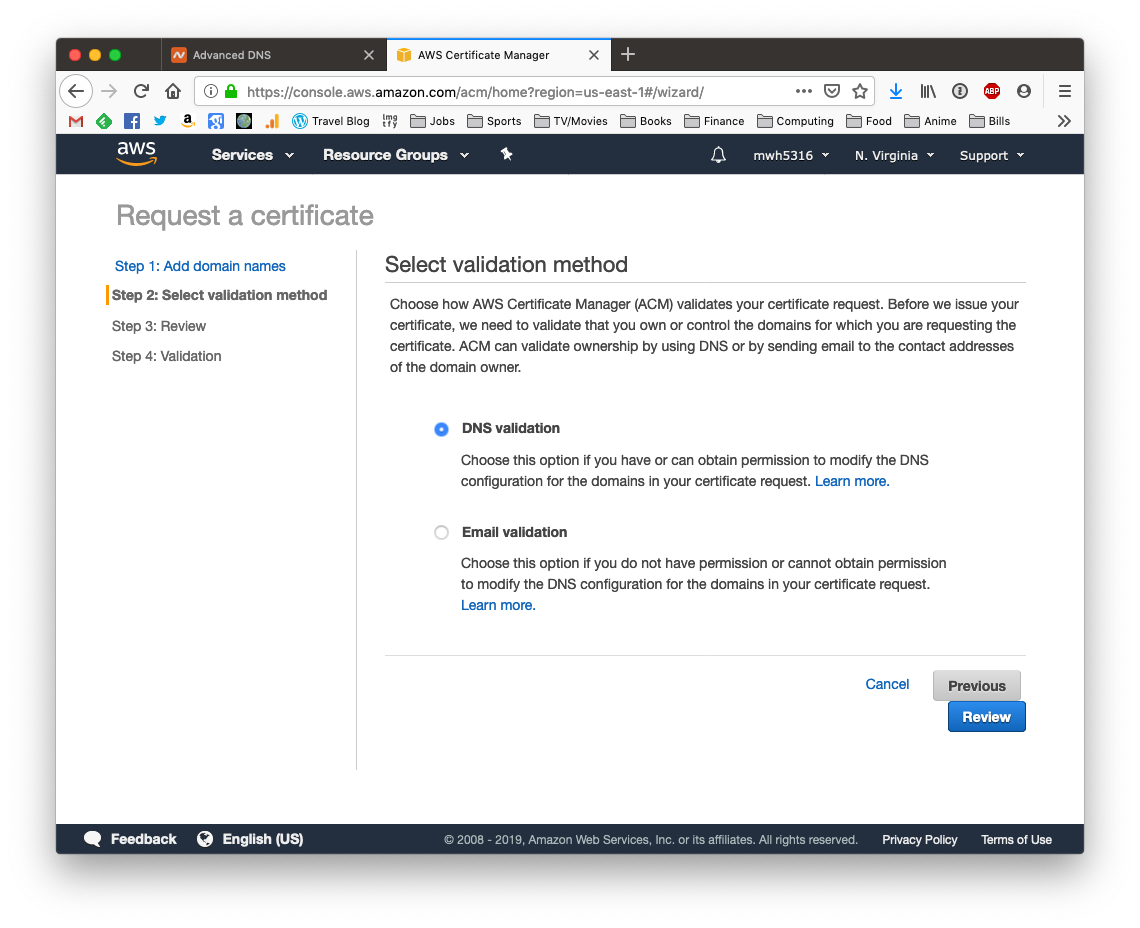
Task: Open AWS pin shortcuts icon
Action: click(507, 154)
